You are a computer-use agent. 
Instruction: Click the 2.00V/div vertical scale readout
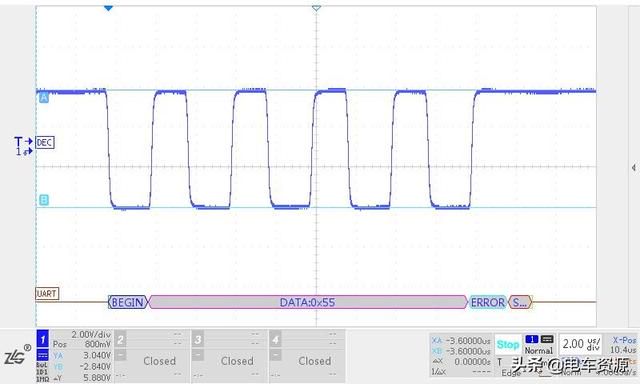(x=91, y=335)
